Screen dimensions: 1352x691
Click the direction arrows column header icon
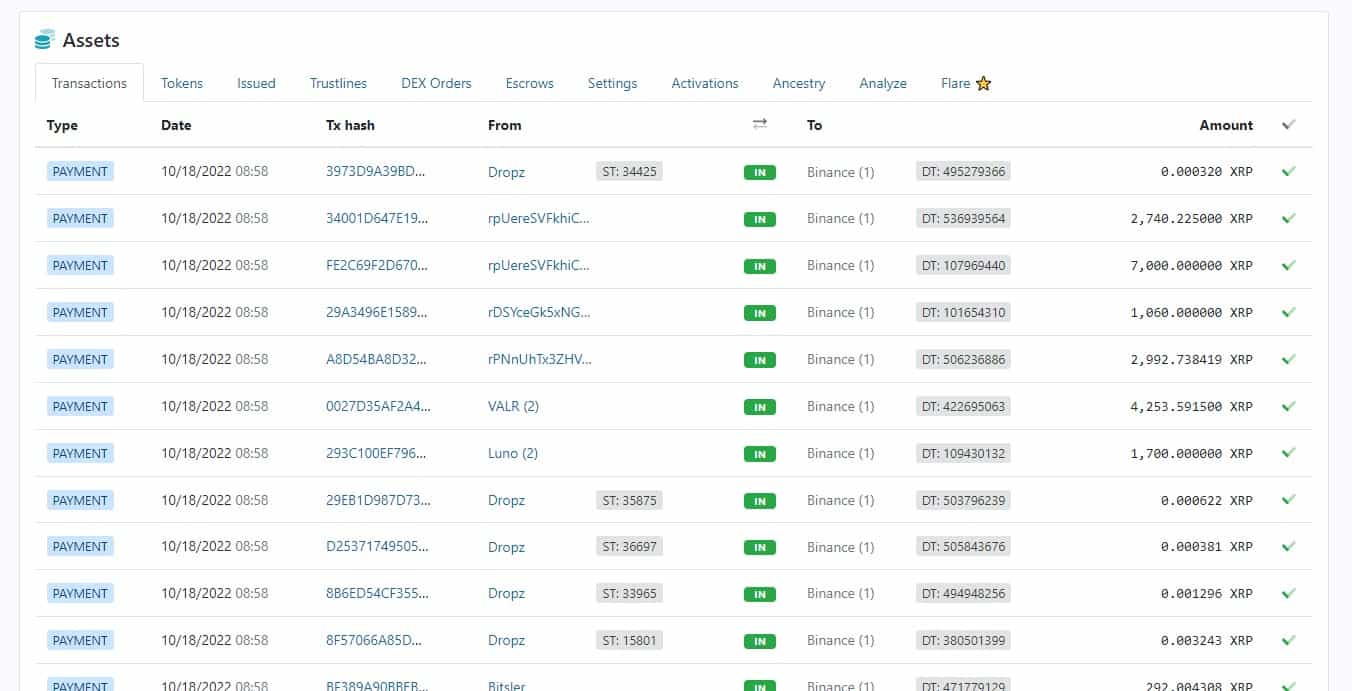click(760, 124)
